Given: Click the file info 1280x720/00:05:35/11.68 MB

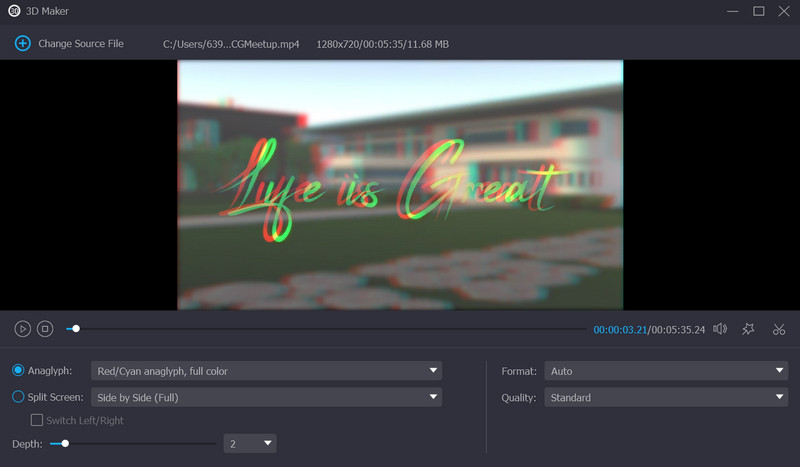Looking at the screenshot, I should pyautogui.click(x=383, y=44).
